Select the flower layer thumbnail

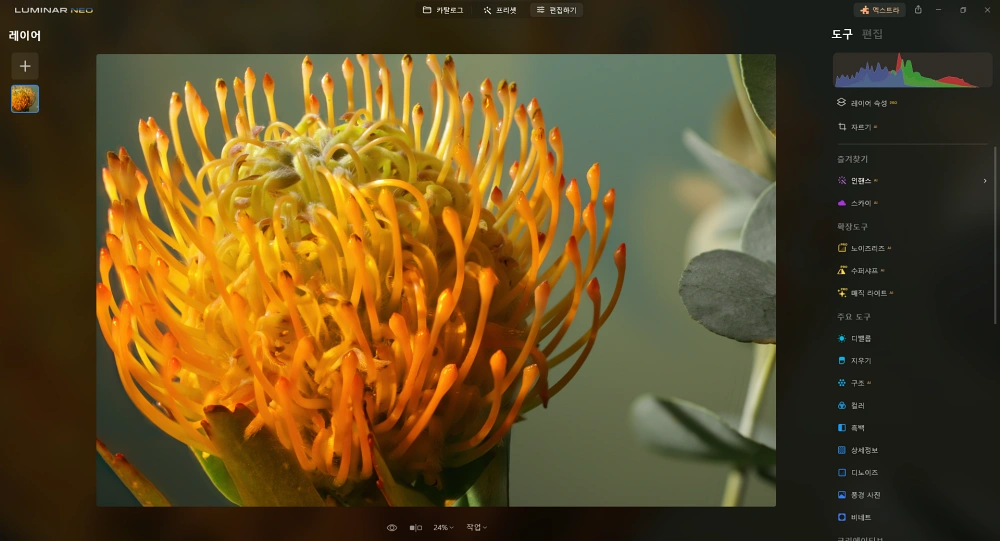(25, 99)
